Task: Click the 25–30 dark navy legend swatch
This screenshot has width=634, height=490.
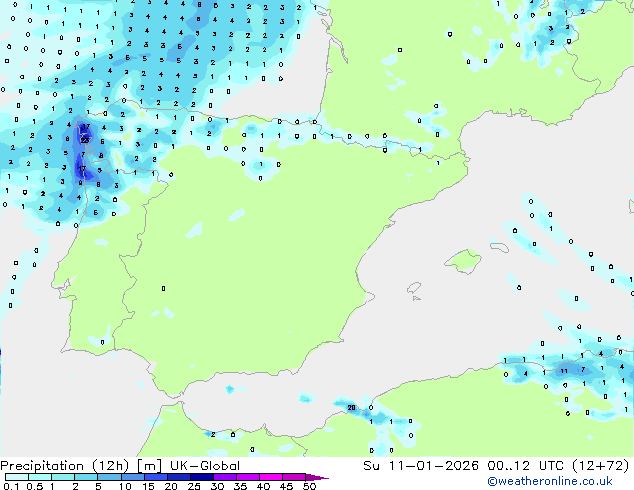Action: pyautogui.click(x=202, y=477)
